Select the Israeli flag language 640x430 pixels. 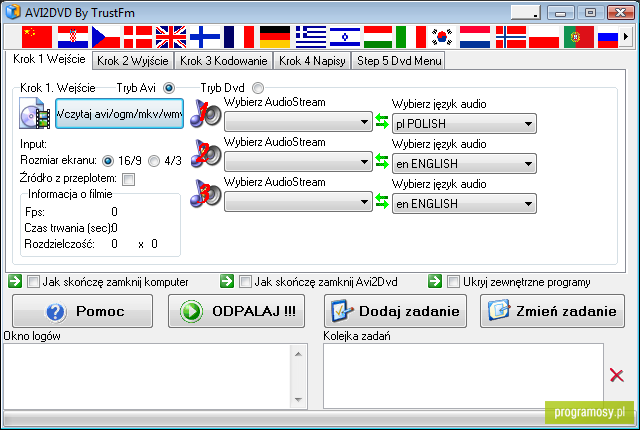[x=345, y=37]
